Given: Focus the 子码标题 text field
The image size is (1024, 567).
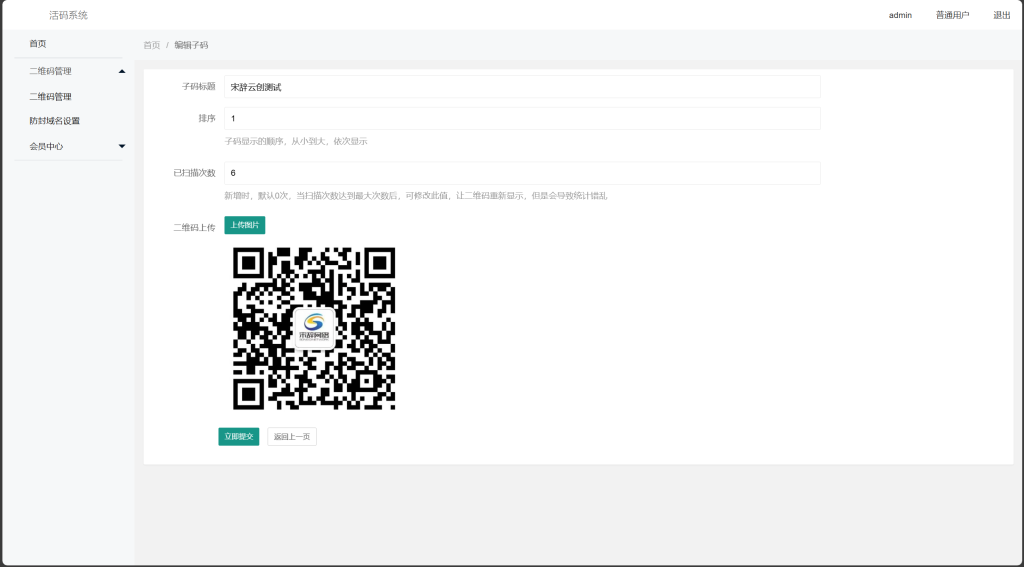Looking at the screenshot, I should point(522,87).
